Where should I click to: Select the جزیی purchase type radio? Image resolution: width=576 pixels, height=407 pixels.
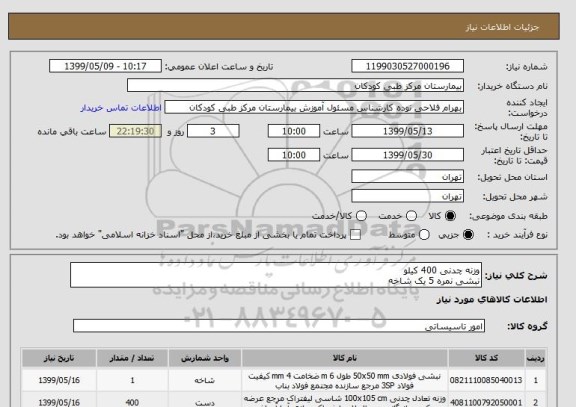pyautogui.click(x=468, y=235)
